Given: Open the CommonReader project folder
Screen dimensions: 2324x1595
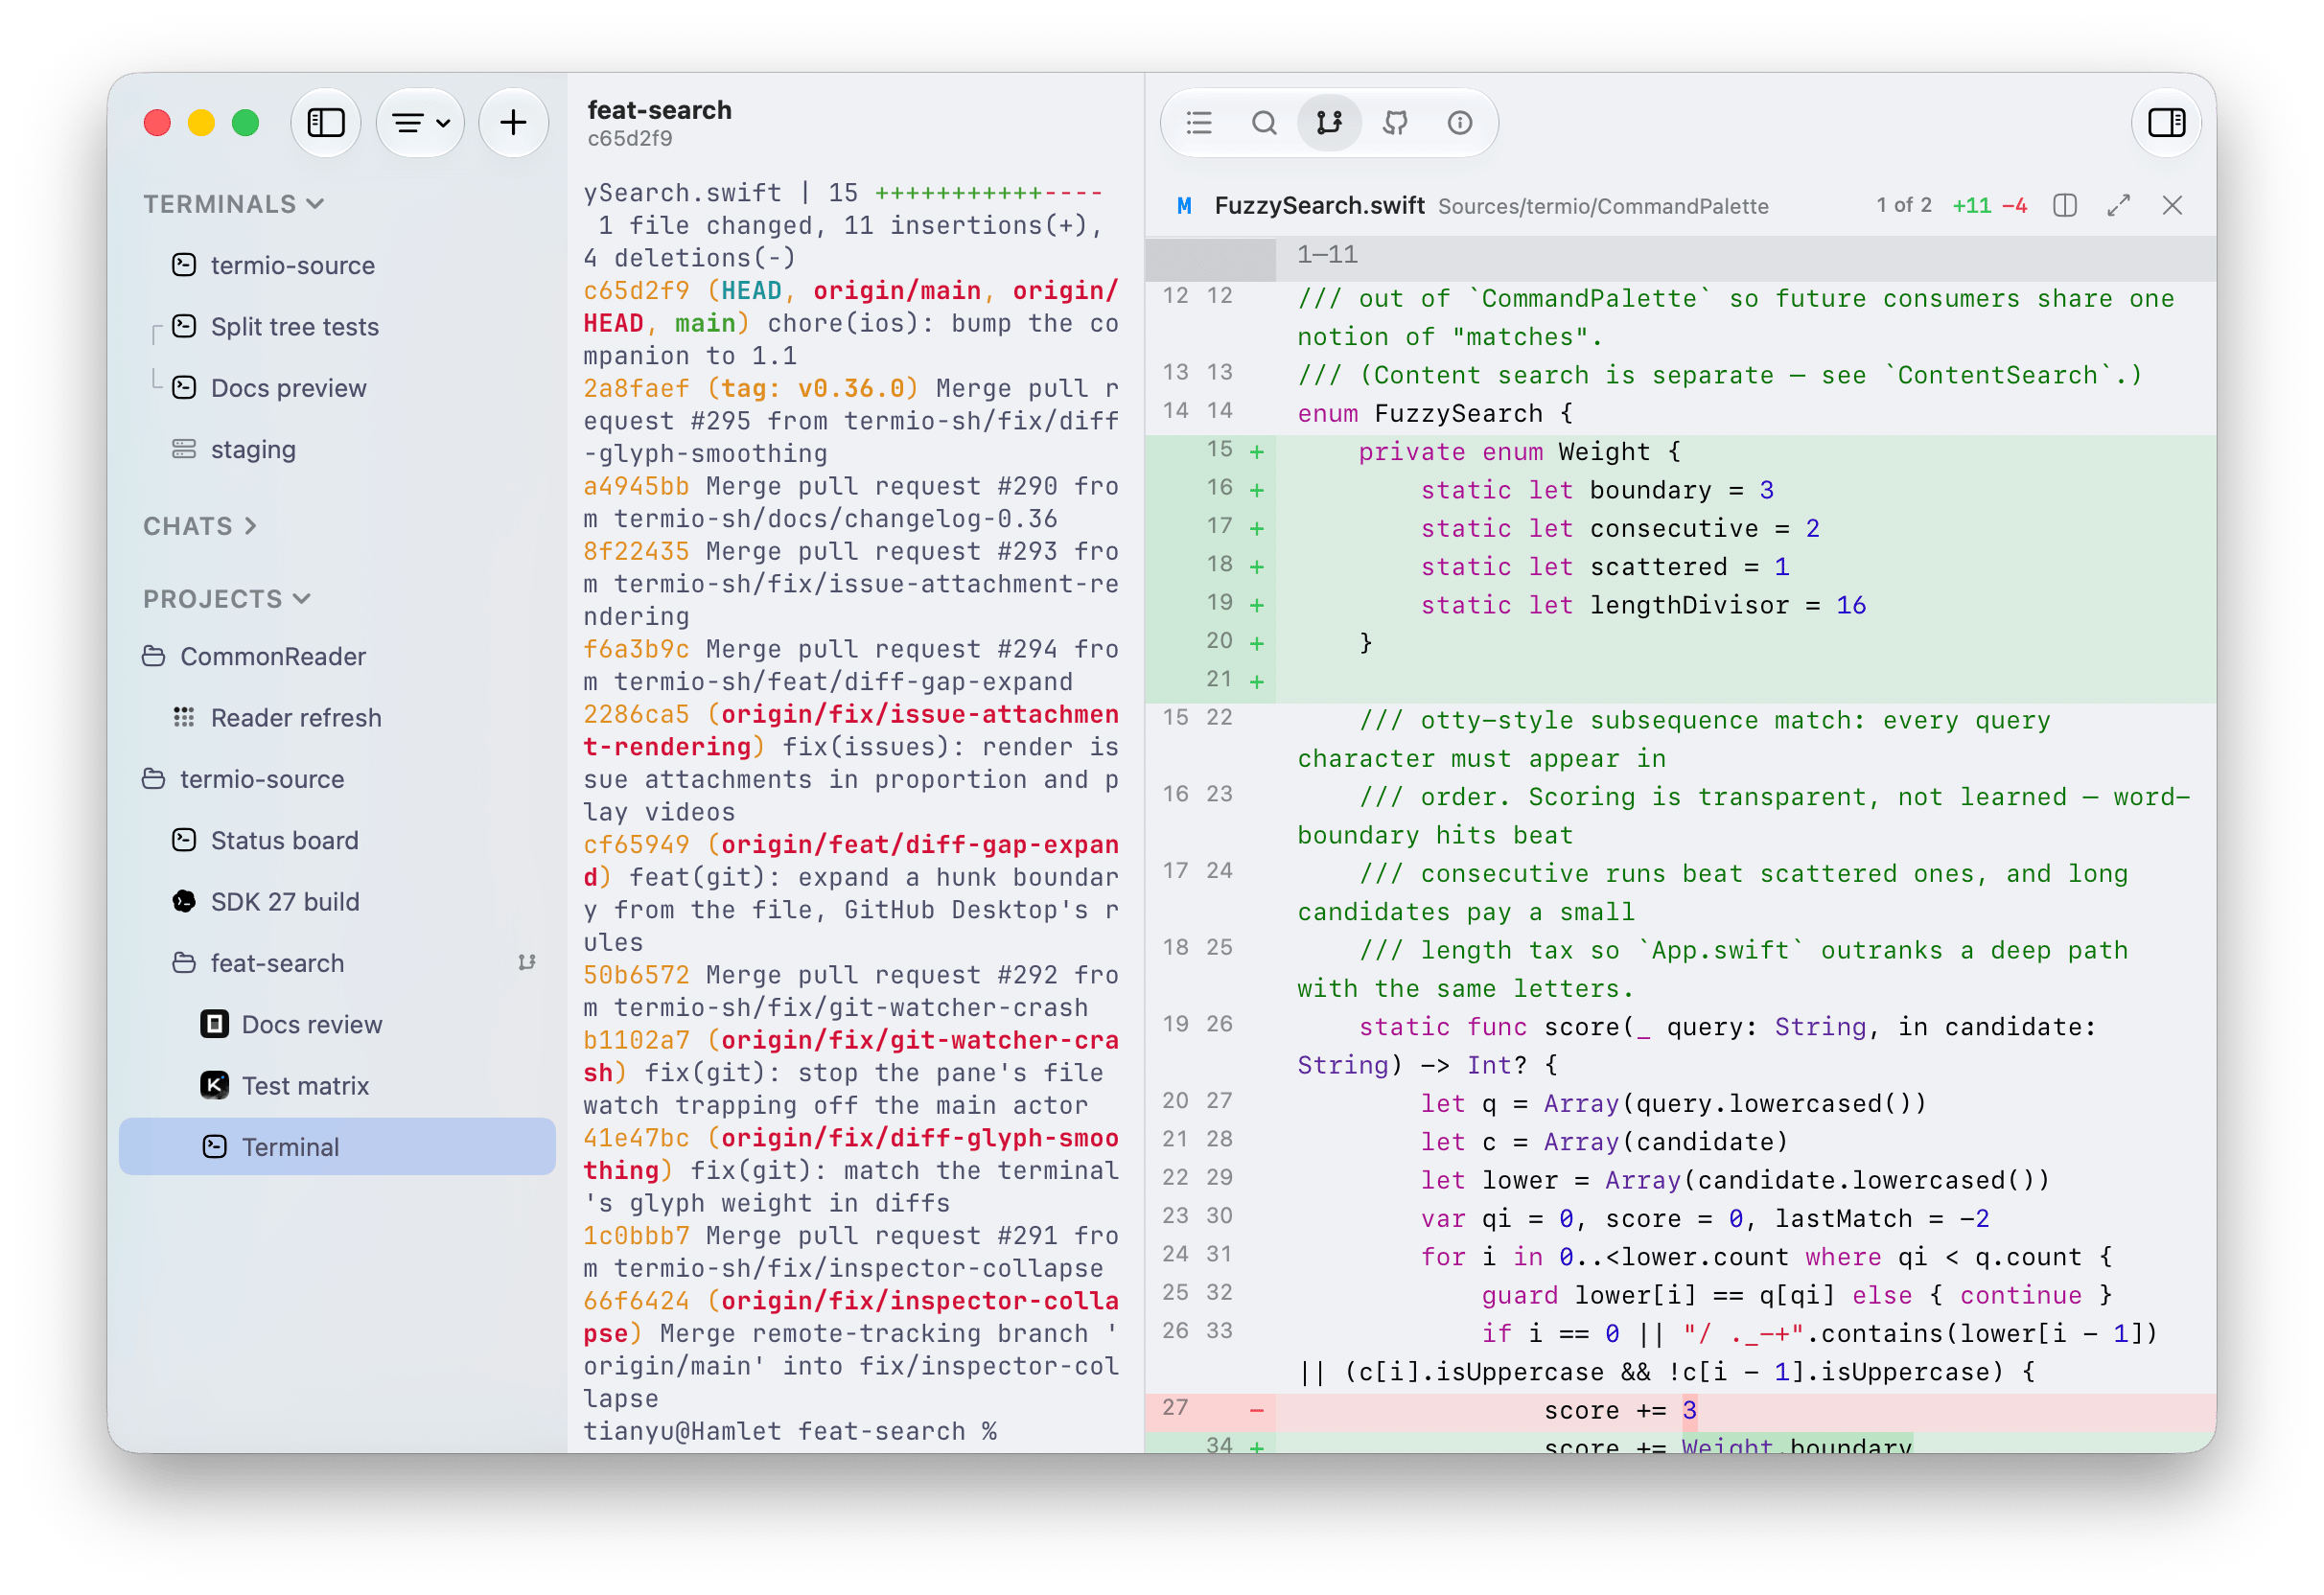Looking at the screenshot, I should click(x=337, y=656).
